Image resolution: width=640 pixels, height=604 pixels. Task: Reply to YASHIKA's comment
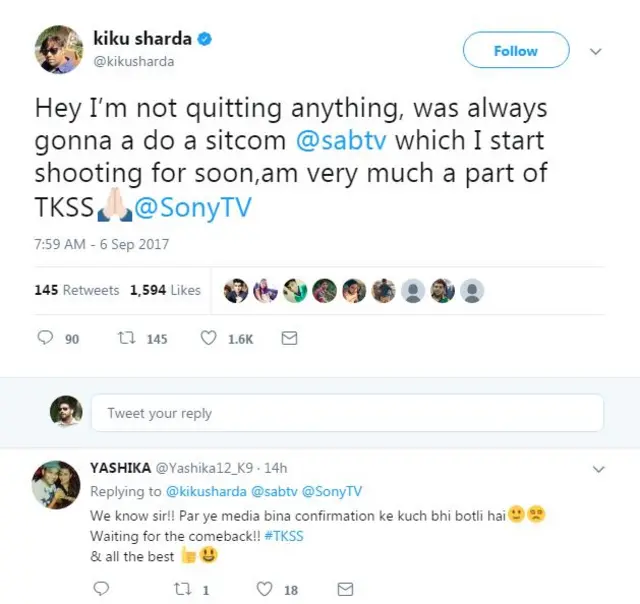100,590
